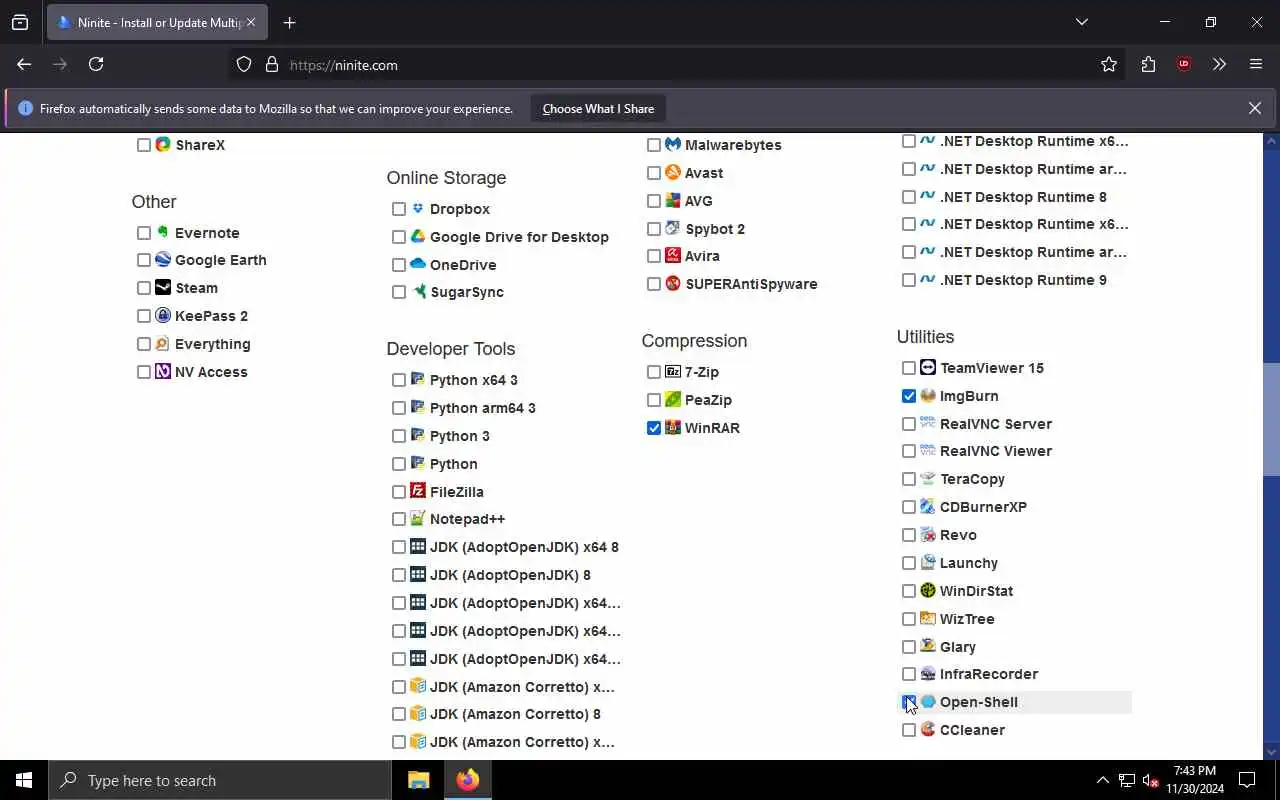Click the Avast icon
1280x800 pixels.
coord(673,173)
